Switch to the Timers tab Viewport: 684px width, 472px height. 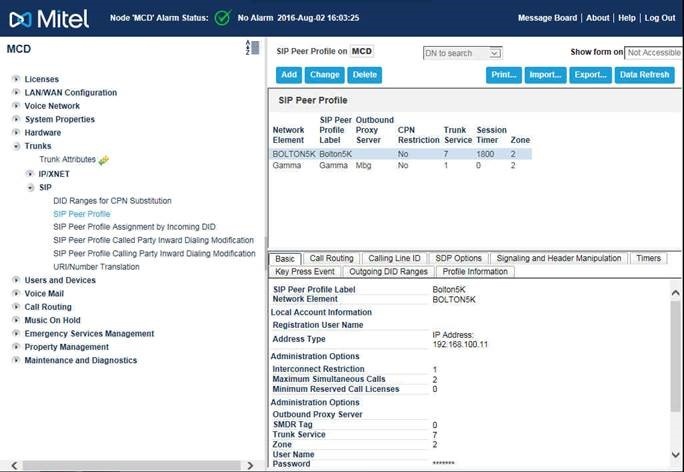[x=649, y=258]
